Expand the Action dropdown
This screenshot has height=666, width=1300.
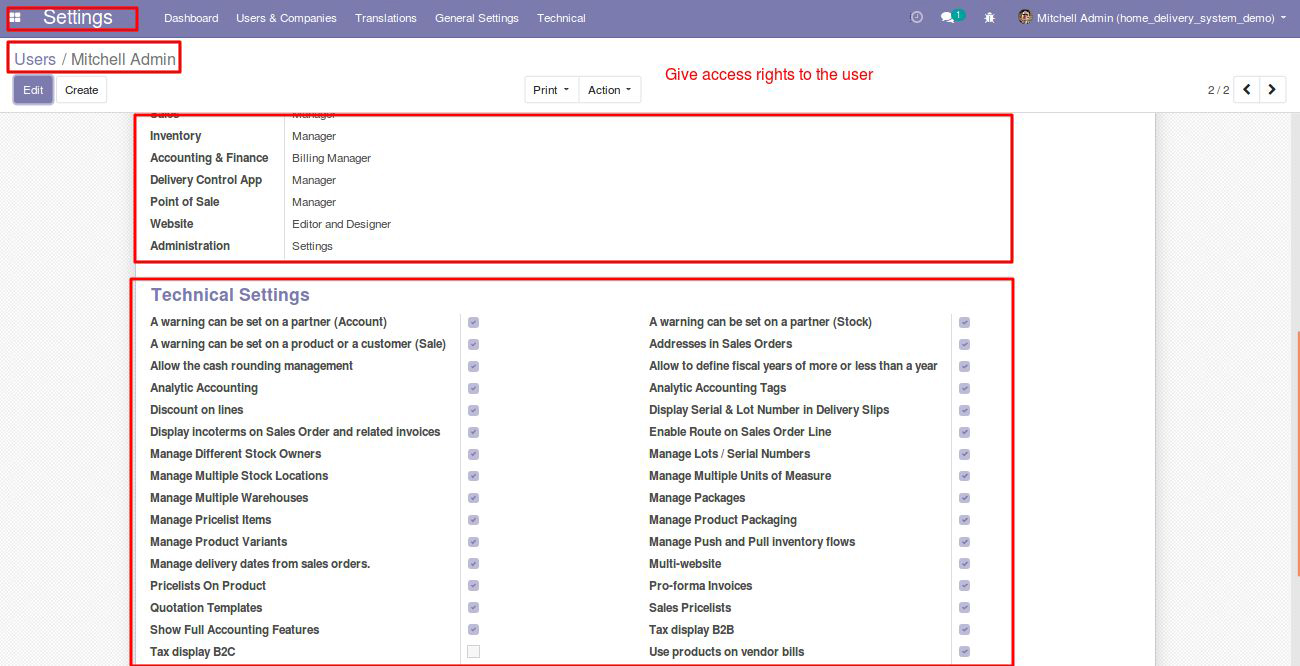click(x=609, y=90)
